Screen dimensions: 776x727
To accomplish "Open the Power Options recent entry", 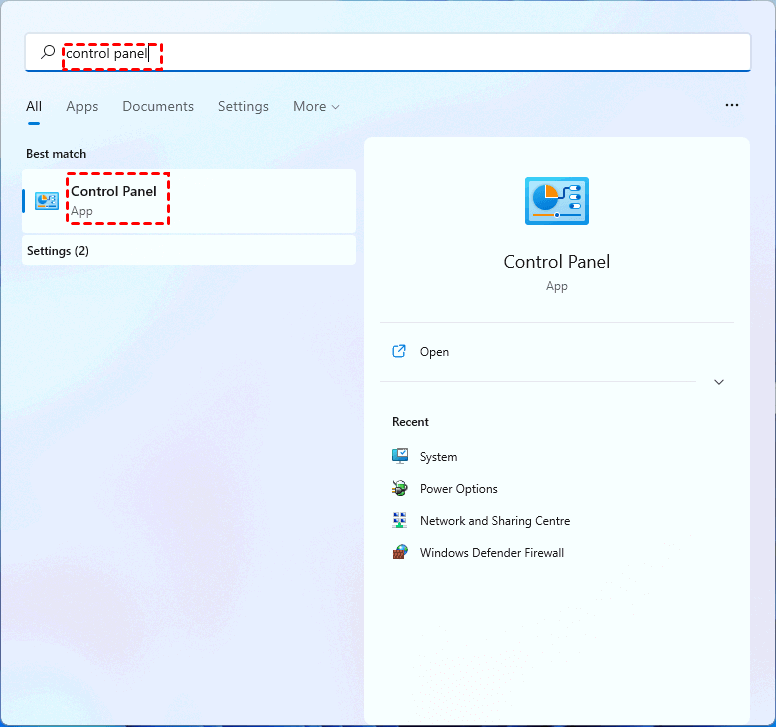I will [x=458, y=489].
